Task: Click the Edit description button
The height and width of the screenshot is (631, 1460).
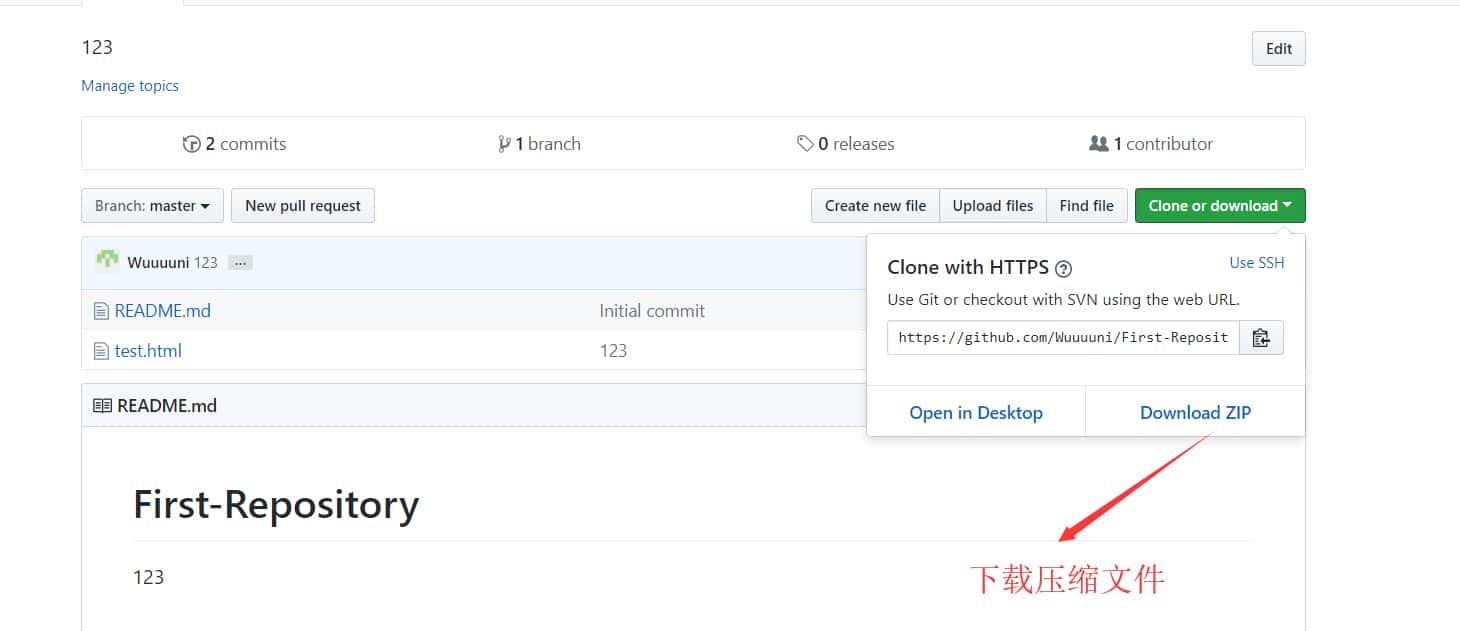Action: (x=1279, y=49)
